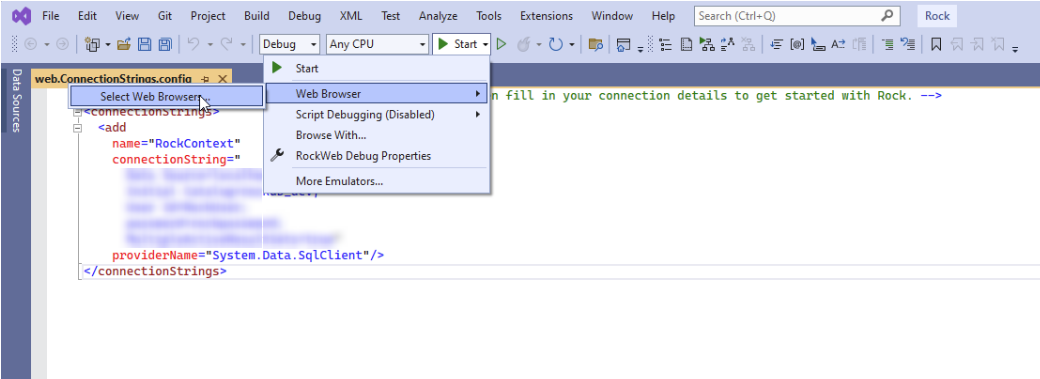Click the Find in Files folder icon
Viewport: 1040px width, 379px height.
[596, 45]
